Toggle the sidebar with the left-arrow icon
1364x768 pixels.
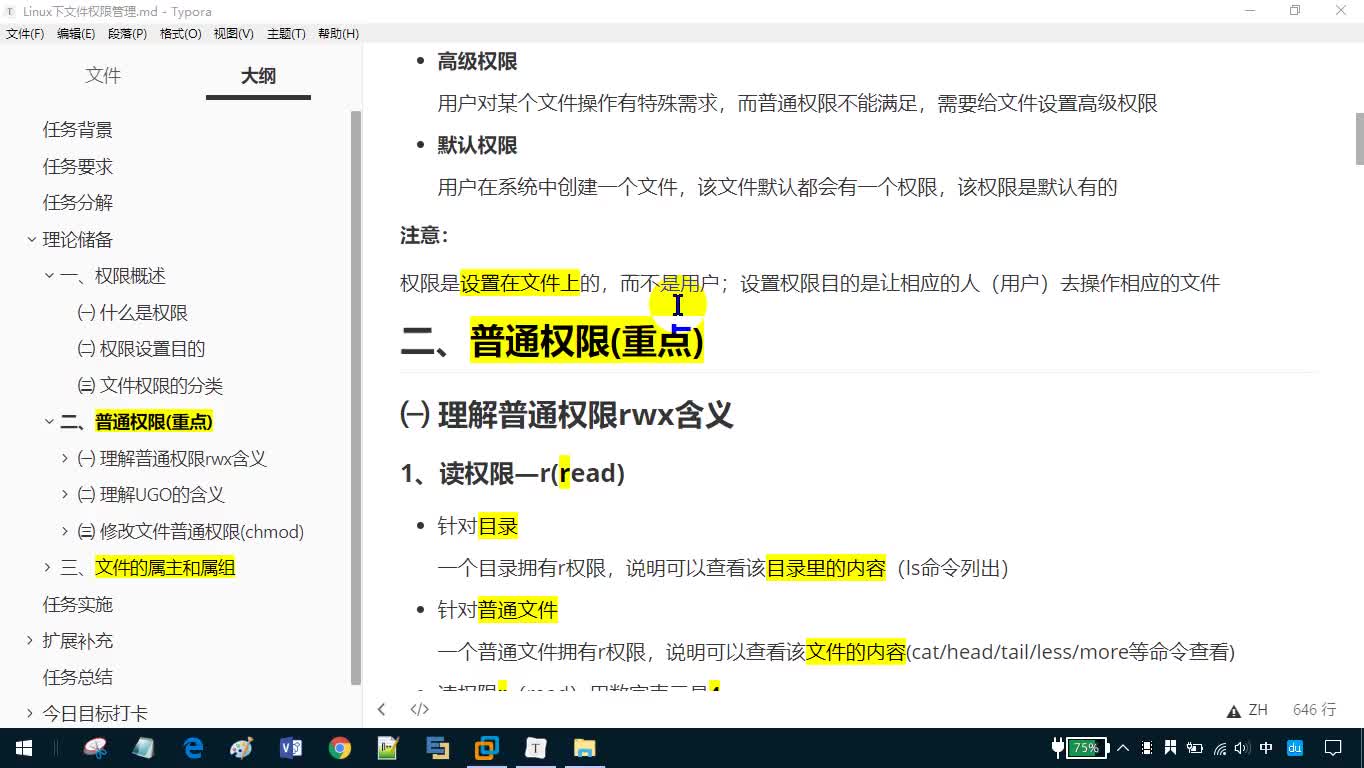381,709
